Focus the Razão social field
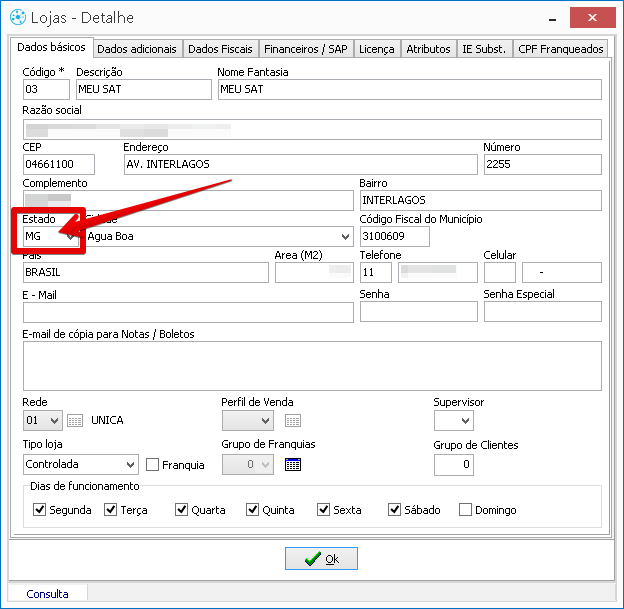Screen dimensions: 624x609 312,129
